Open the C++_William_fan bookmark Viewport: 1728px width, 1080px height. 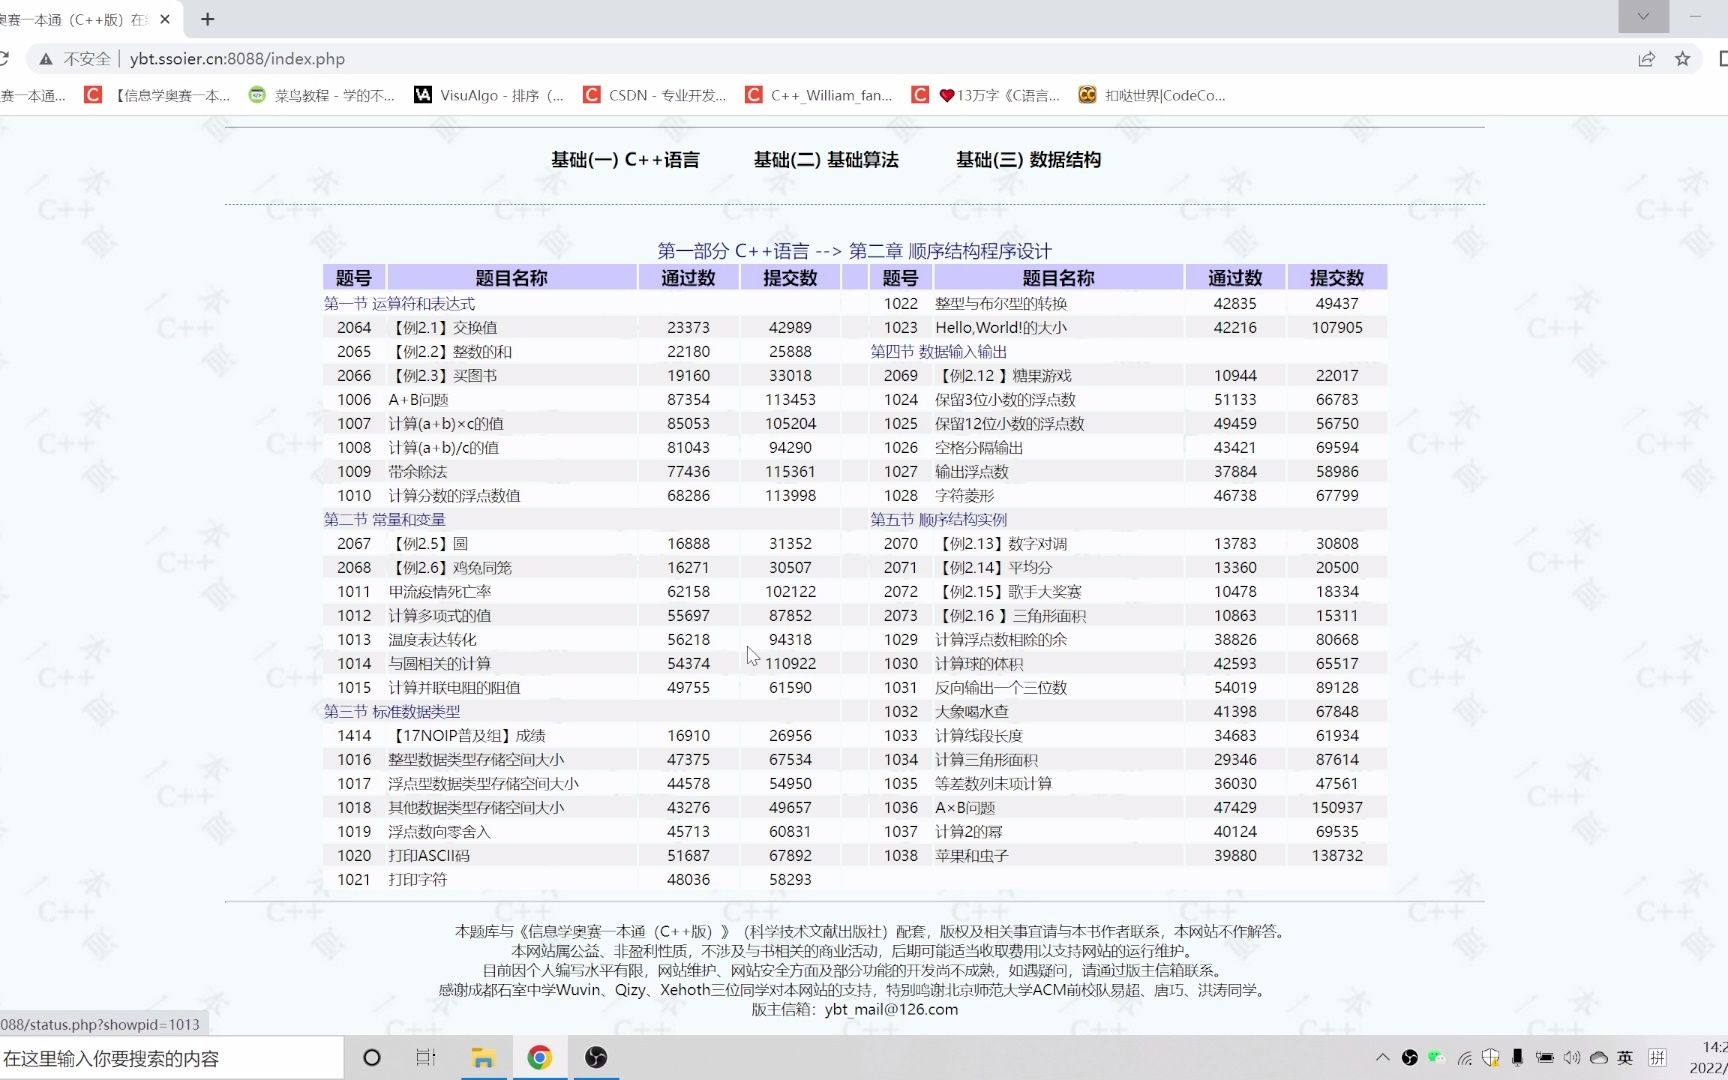819,95
